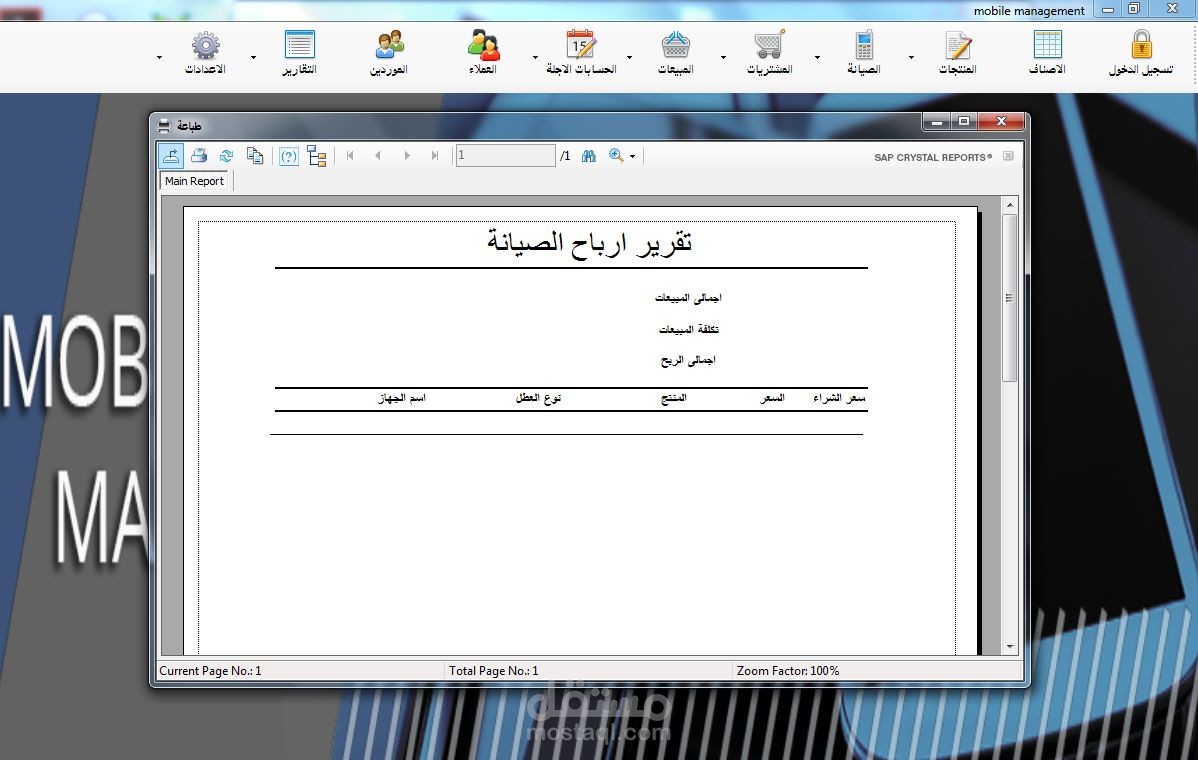Image resolution: width=1198 pixels, height=760 pixels.
Task: Expand the الصيانة dropdown arrow
Action: pos(818,57)
